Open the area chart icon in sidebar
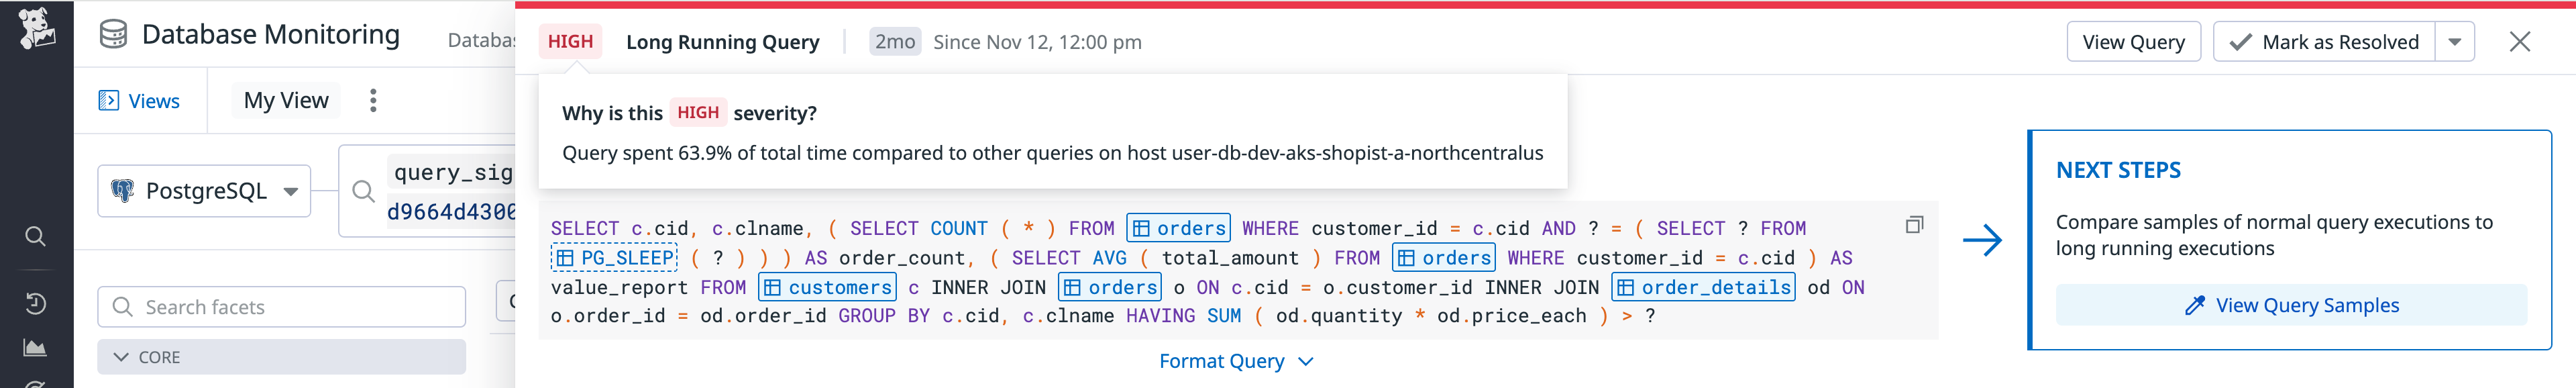 tap(35, 348)
